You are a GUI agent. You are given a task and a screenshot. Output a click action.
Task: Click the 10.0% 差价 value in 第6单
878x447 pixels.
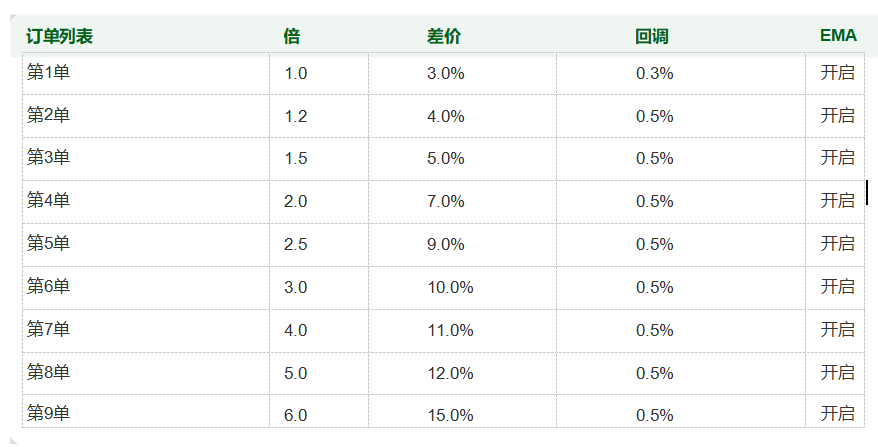[x=450, y=287]
